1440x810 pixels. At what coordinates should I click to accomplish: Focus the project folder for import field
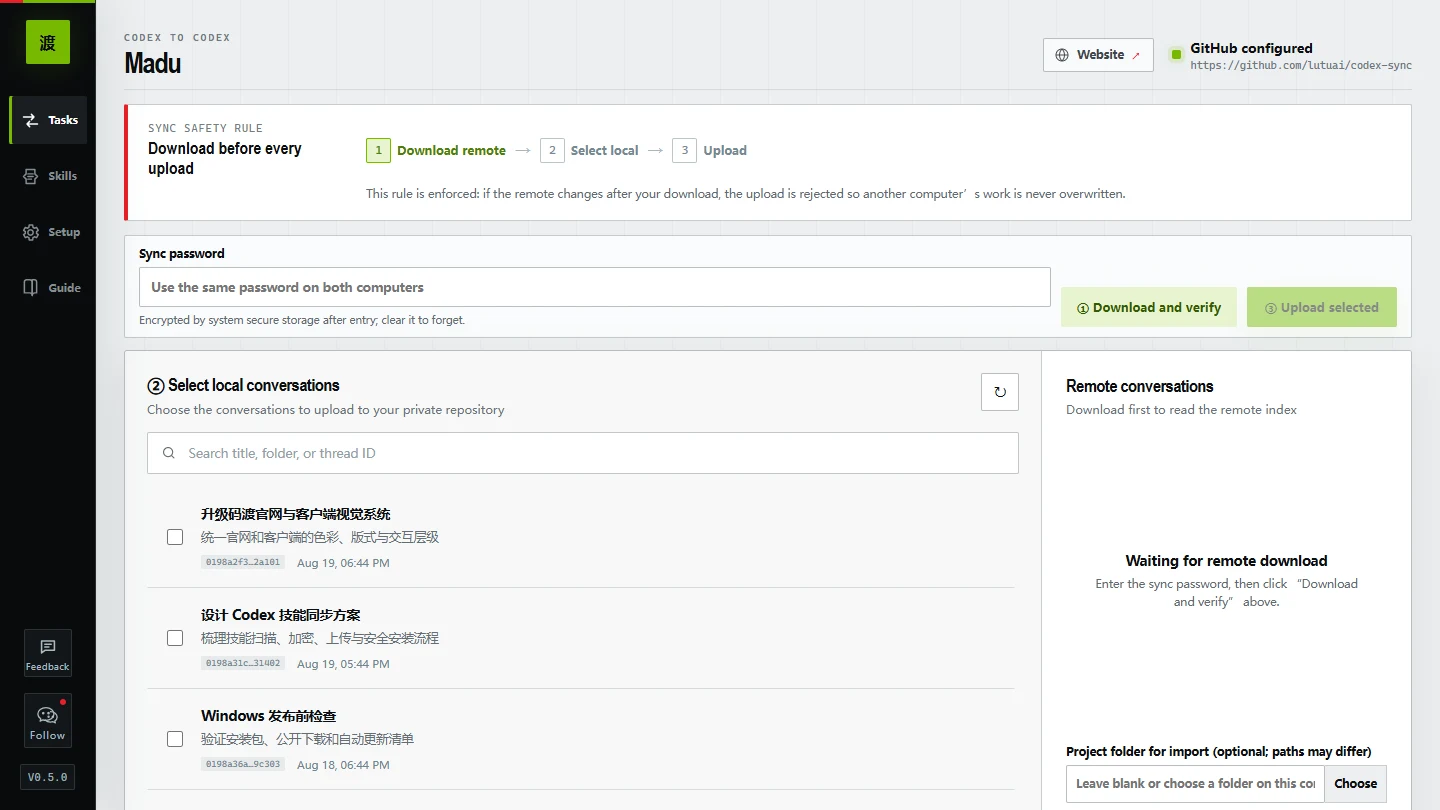[1195, 784]
